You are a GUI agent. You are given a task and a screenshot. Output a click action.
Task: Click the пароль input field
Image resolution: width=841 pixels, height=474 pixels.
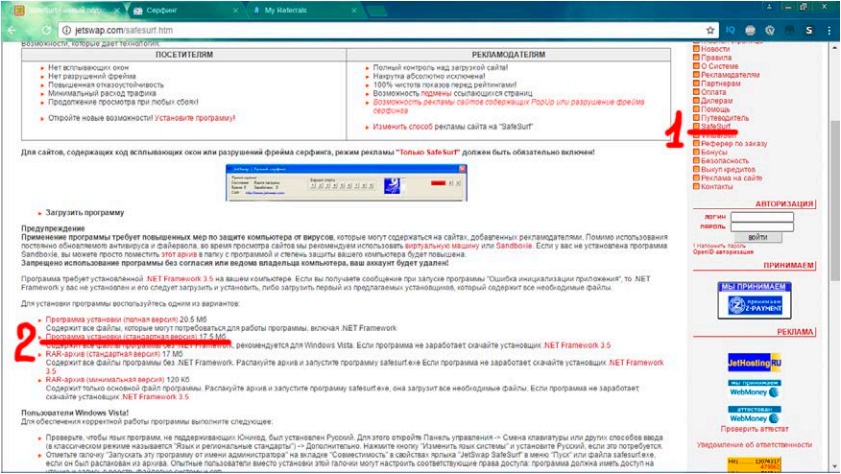click(761, 226)
